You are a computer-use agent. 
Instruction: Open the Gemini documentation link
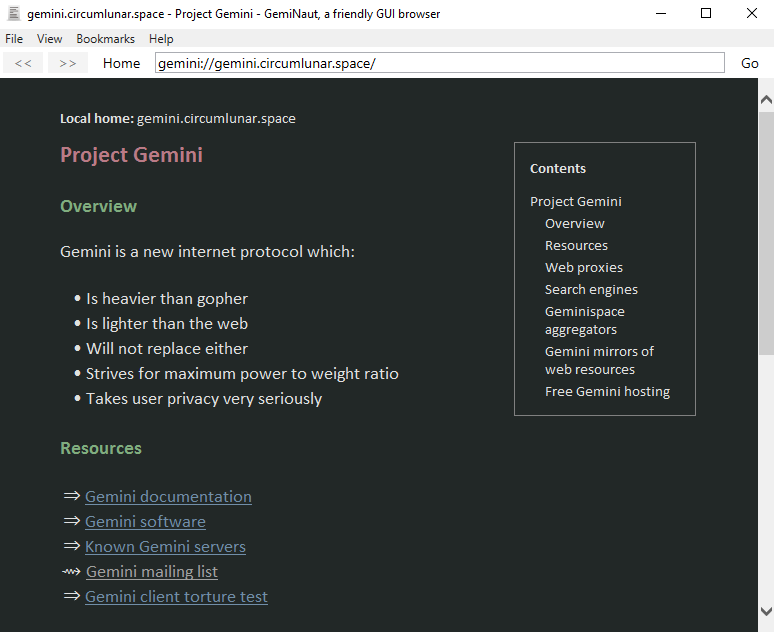pos(168,496)
